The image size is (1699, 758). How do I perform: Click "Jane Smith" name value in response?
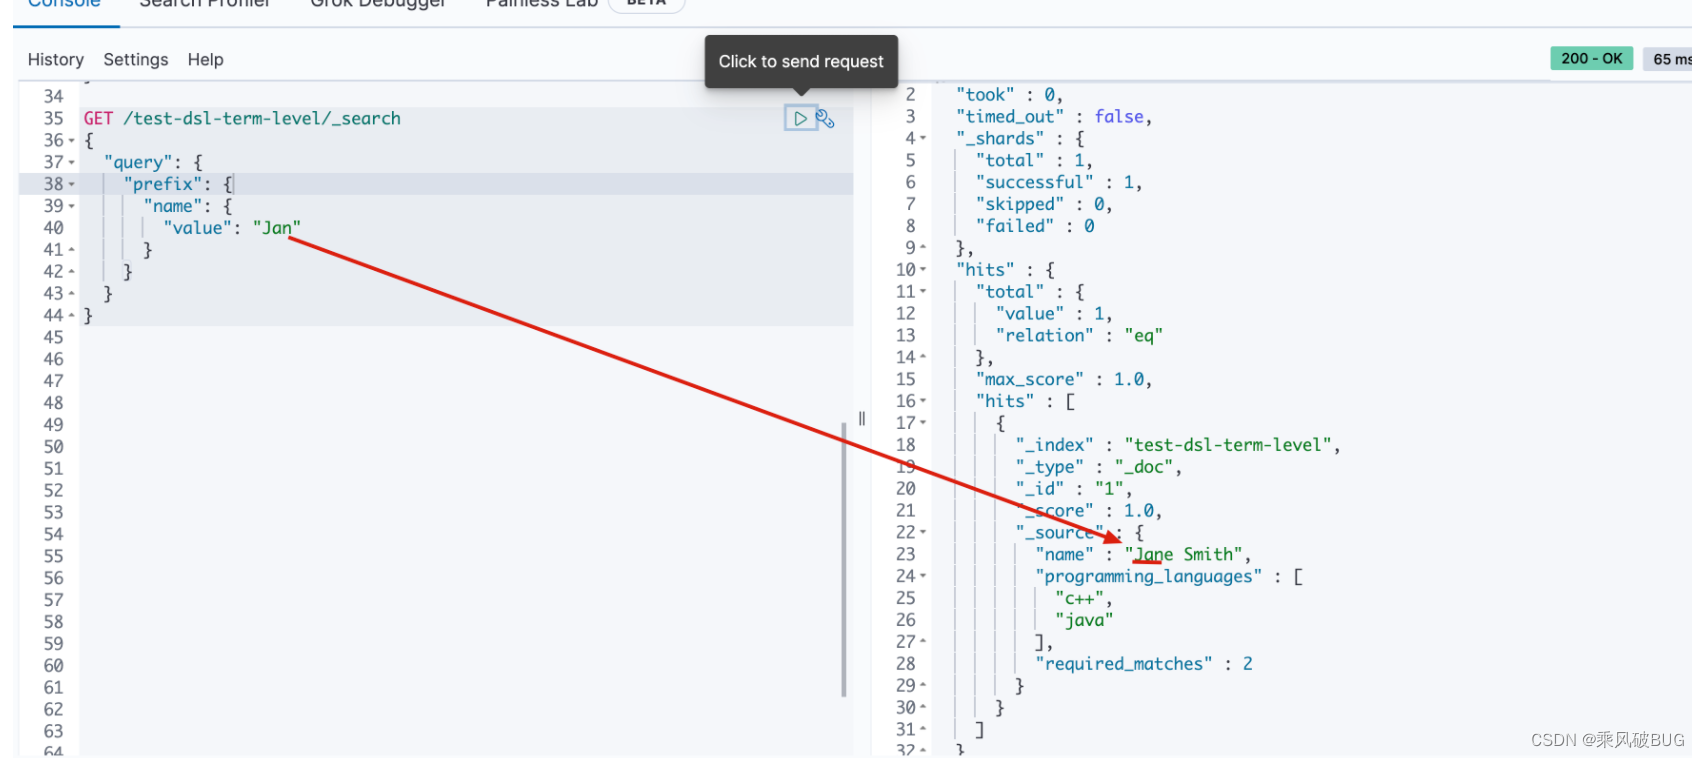(1184, 555)
